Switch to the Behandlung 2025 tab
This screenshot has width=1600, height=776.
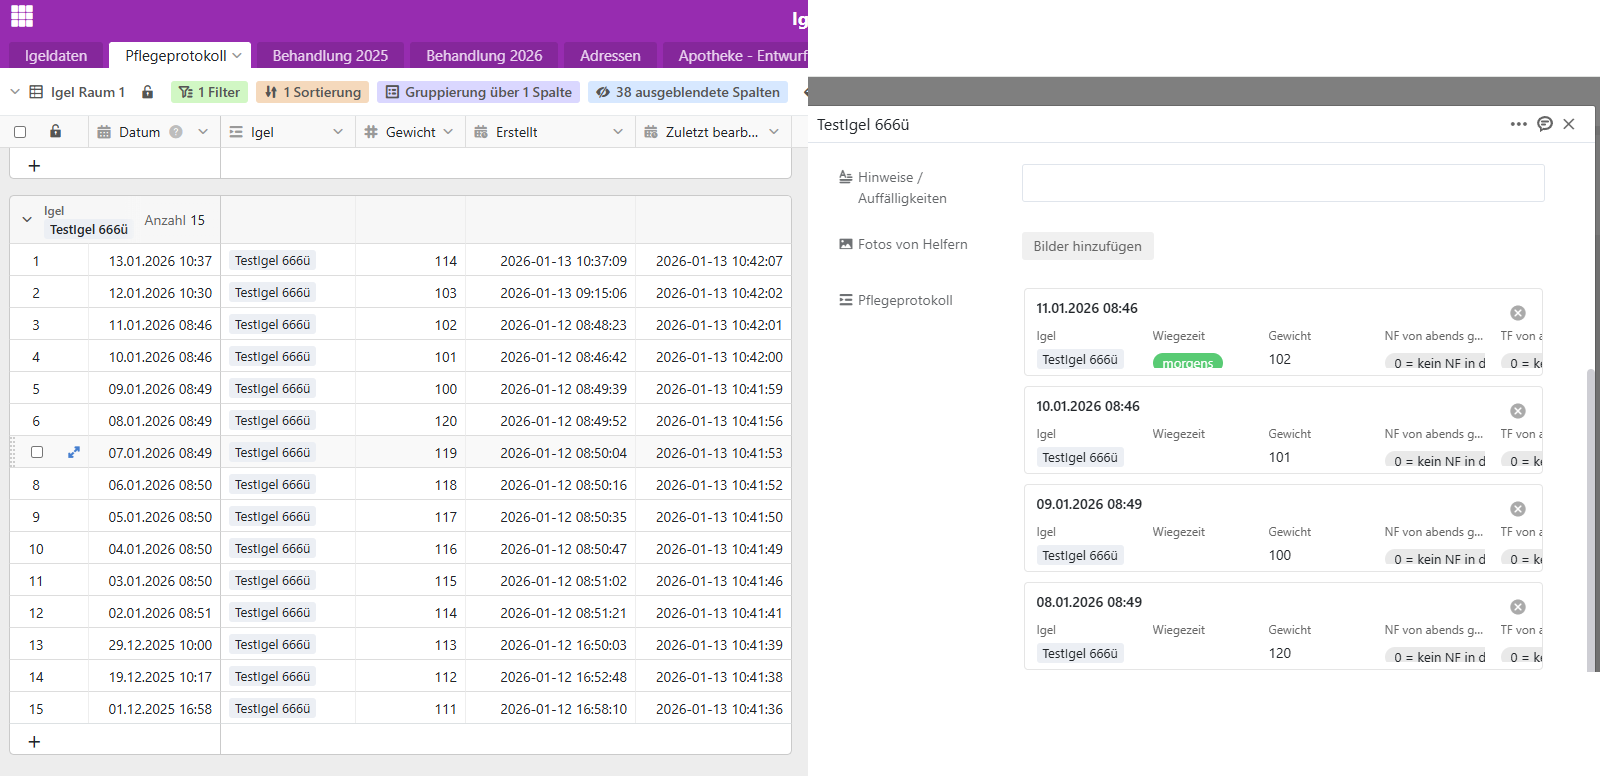click(330, 56)
